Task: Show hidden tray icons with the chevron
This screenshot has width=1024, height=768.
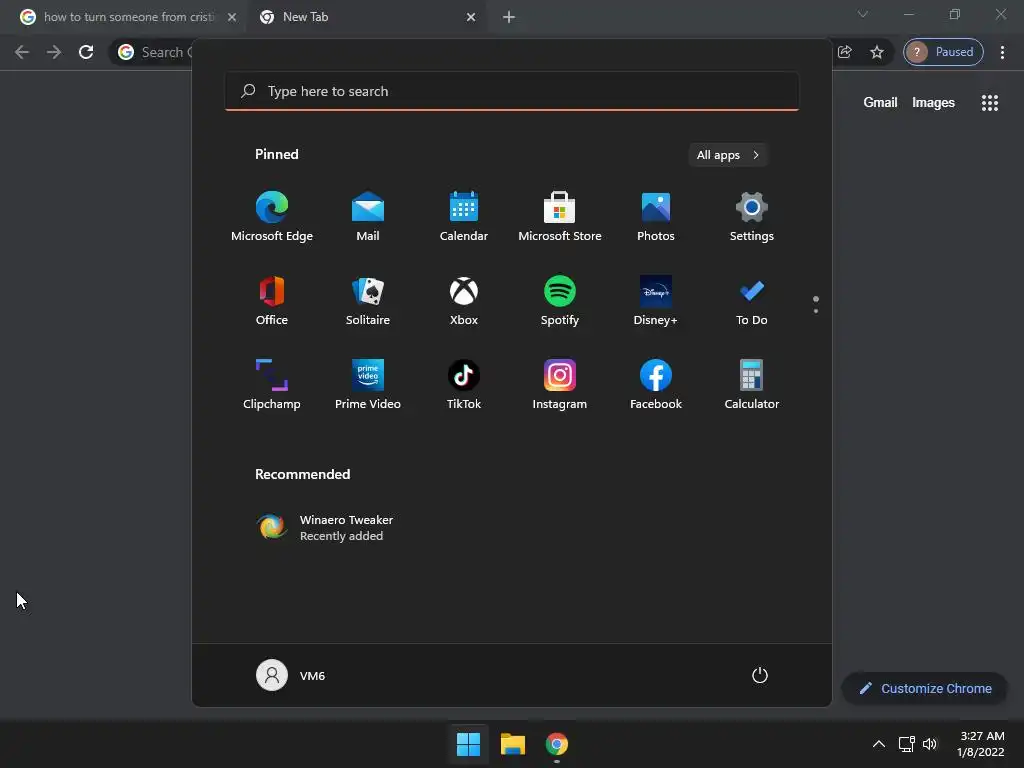Action: click(879, 744)
